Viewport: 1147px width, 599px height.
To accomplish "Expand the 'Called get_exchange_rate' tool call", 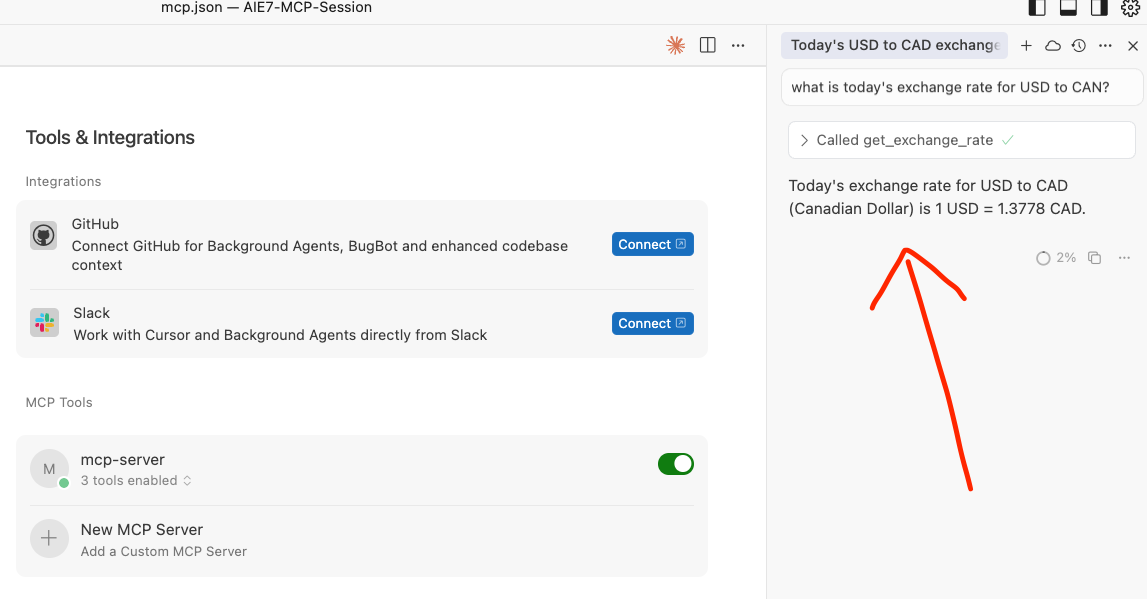I will click(805, 139).
